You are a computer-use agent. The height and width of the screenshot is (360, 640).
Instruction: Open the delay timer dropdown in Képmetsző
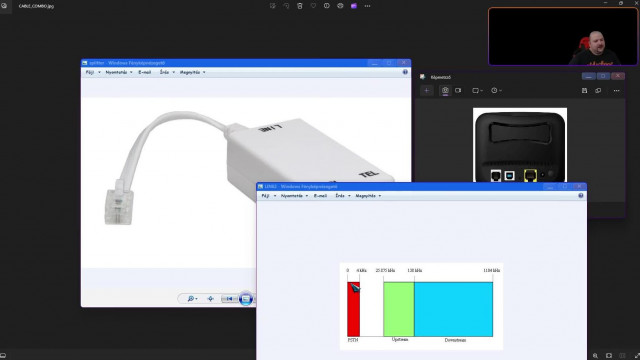(496, 91)
